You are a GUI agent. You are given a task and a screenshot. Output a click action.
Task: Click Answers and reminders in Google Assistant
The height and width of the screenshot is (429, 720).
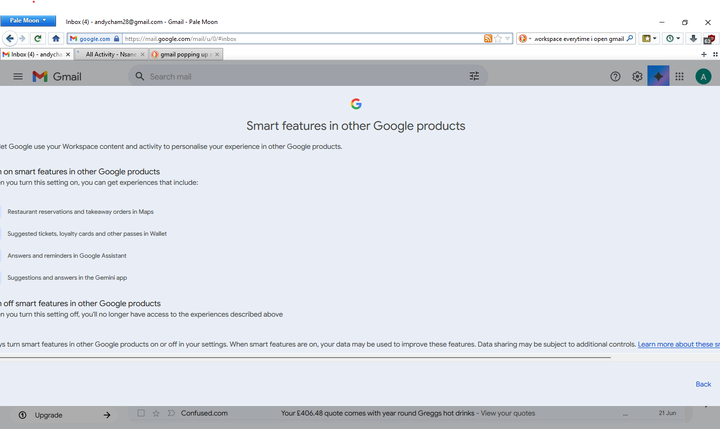67,256
